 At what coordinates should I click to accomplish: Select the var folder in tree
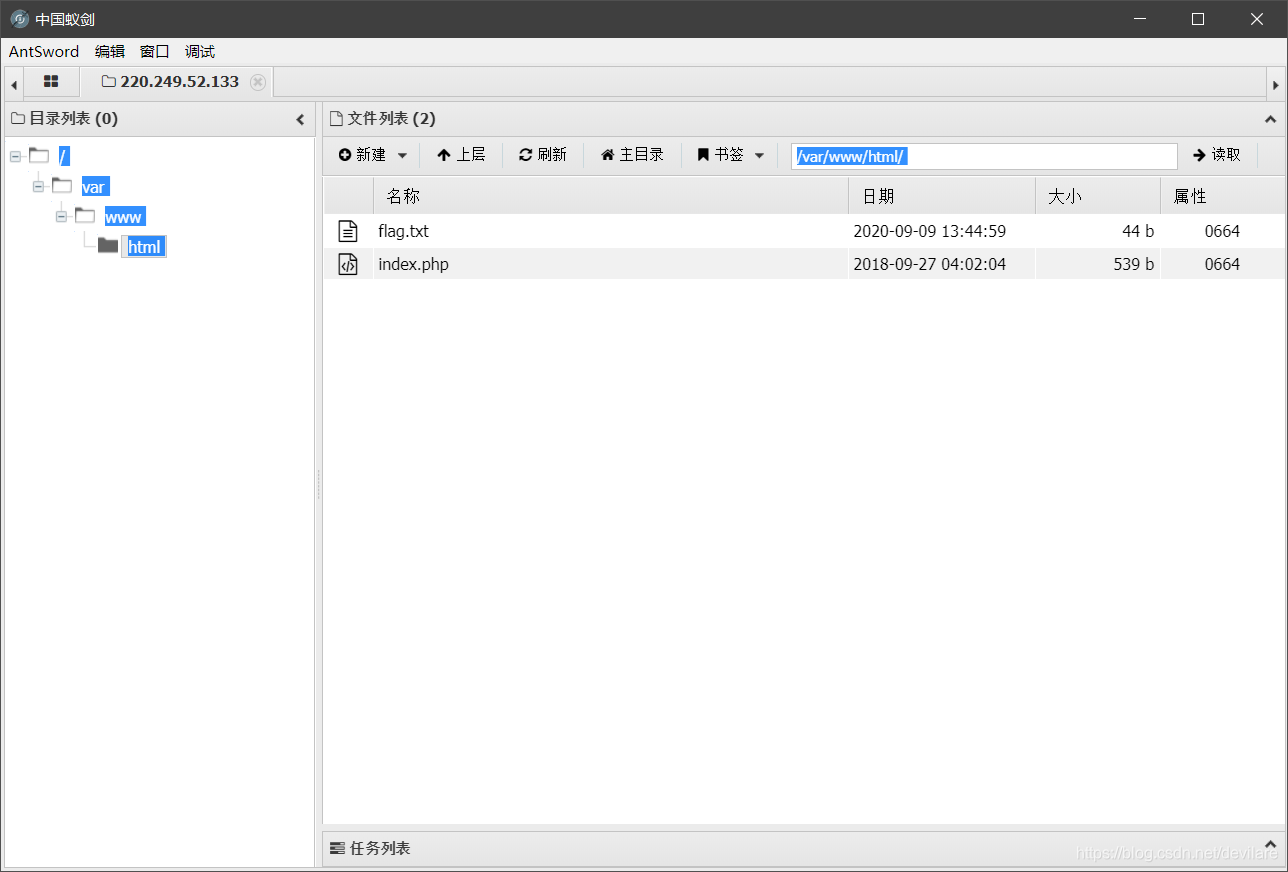tap(94, 187)
